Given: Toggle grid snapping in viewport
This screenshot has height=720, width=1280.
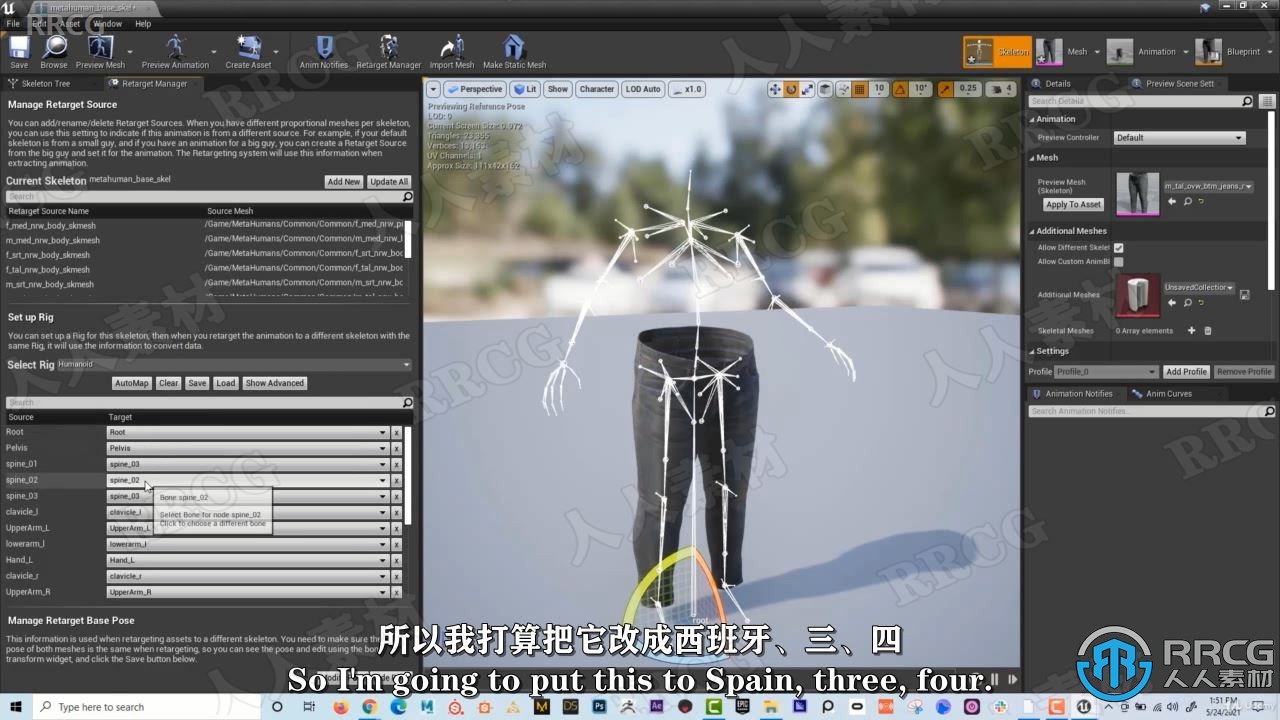Looking at the screenshot, I should tap(859, 89).
